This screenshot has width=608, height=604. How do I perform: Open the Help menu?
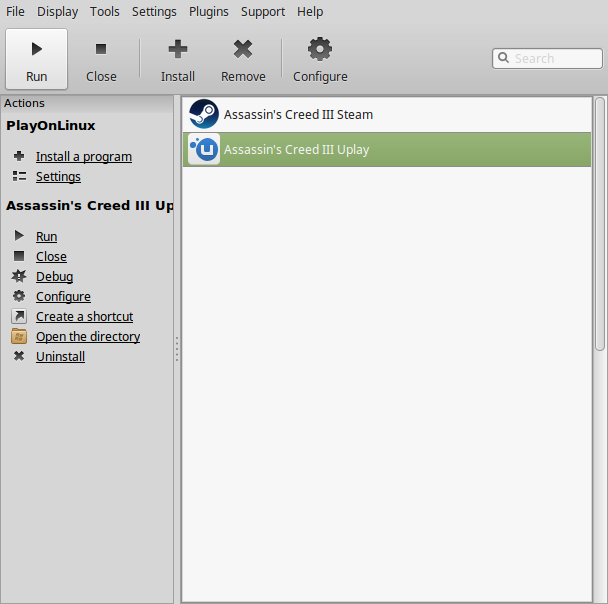tap(310, 12)
